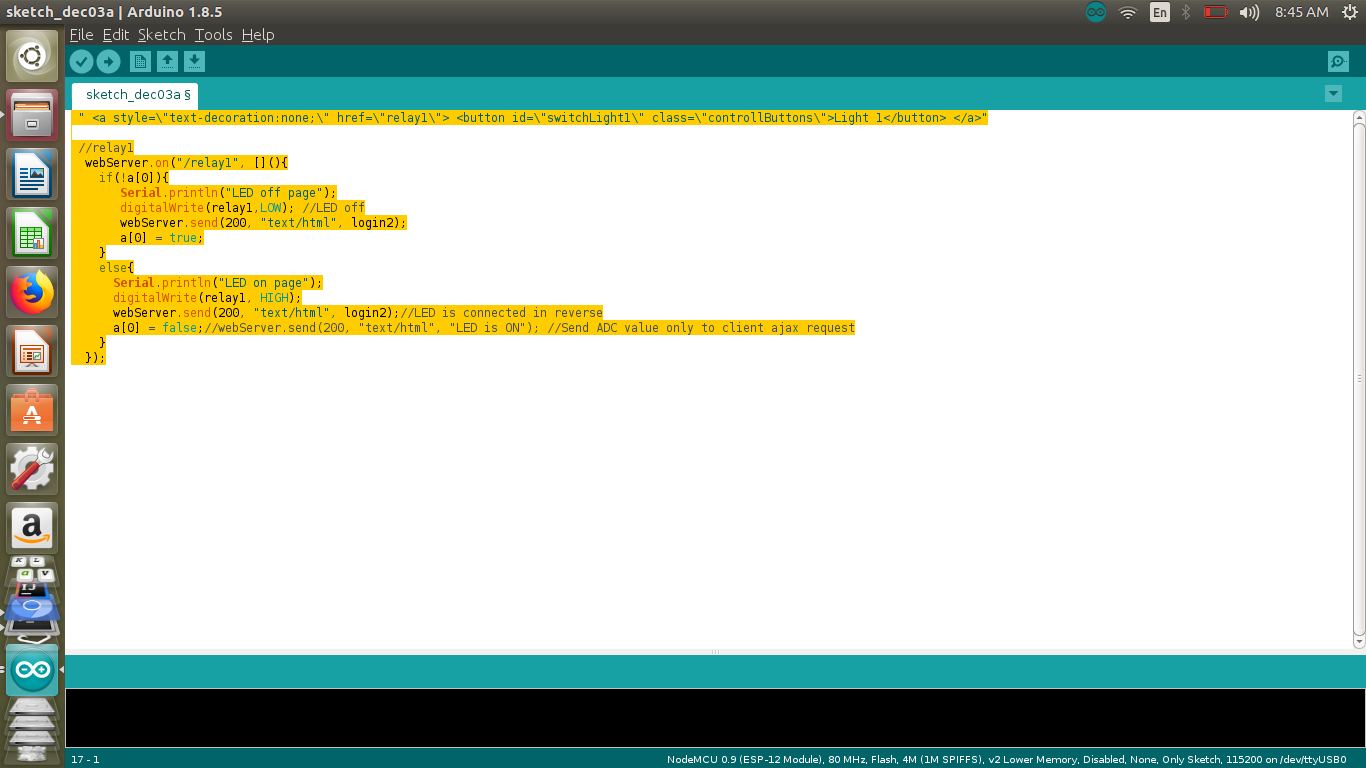The width and height of the screenshot is (1366, 768).
Task: Click the editor vertical scrollbar
Action: tap(1359, 378)
